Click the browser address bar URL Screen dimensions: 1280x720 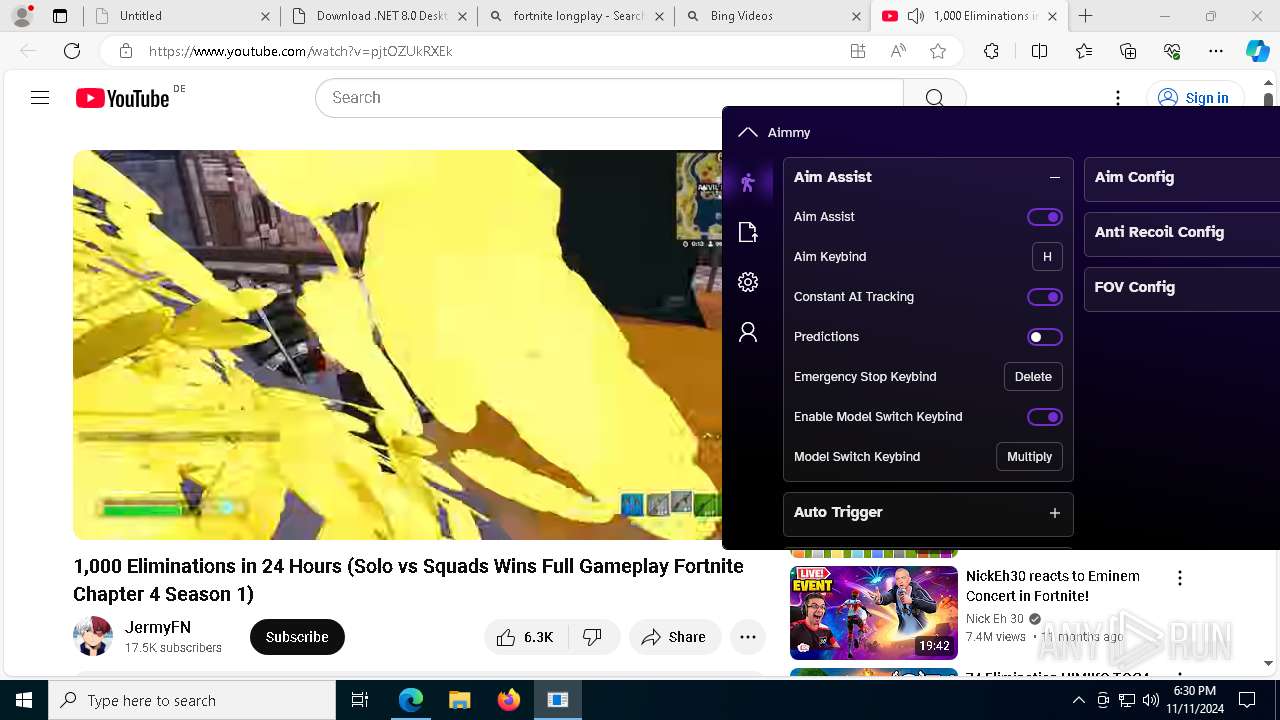(x=301, y=51)
